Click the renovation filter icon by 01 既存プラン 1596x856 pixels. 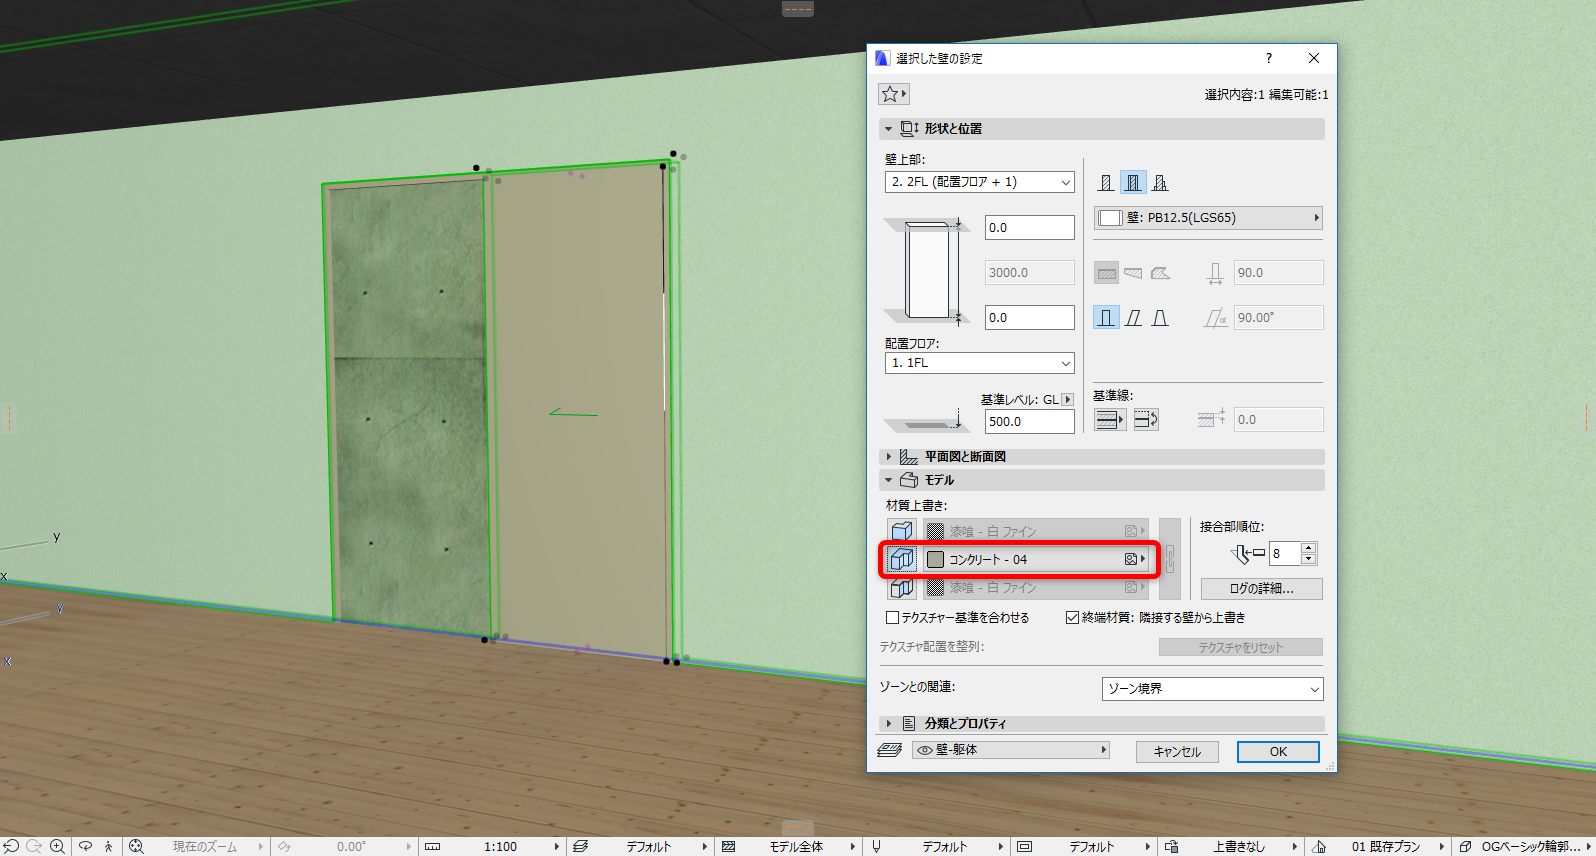pyautogui.click(x=1319, y=847)
